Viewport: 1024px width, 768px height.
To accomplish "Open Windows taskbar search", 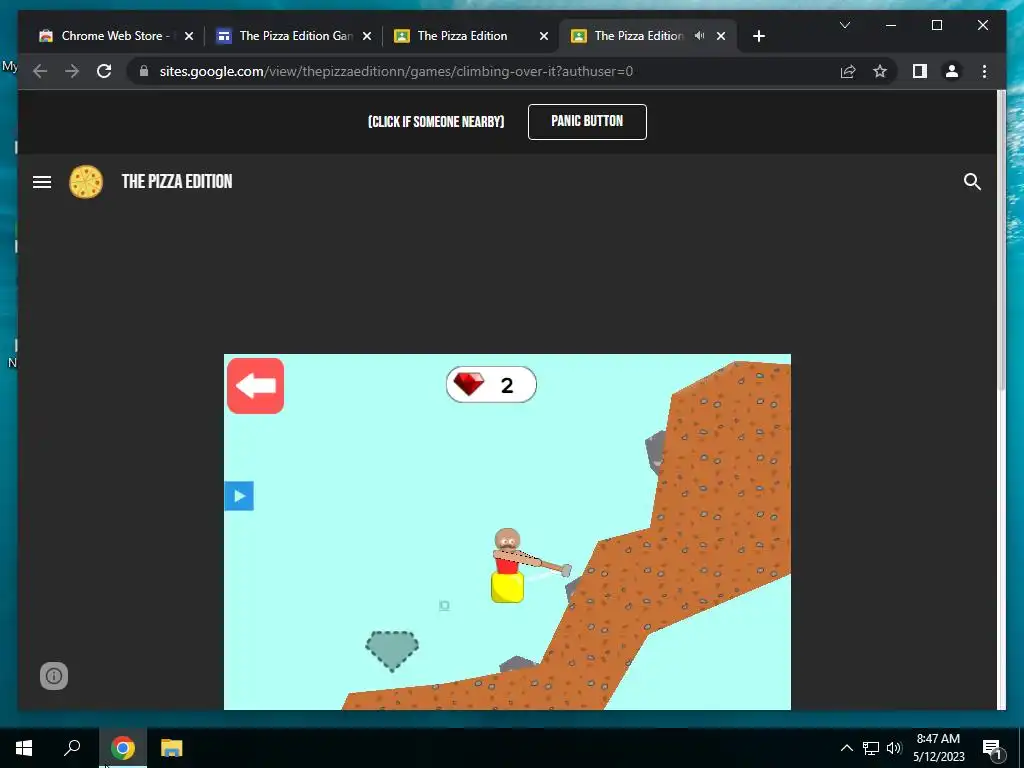I will pyautogui.click(x=72, y=748).
